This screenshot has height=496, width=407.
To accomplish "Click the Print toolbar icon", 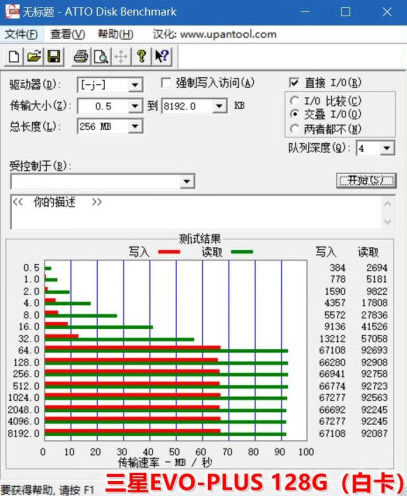I will coord(81,56).
